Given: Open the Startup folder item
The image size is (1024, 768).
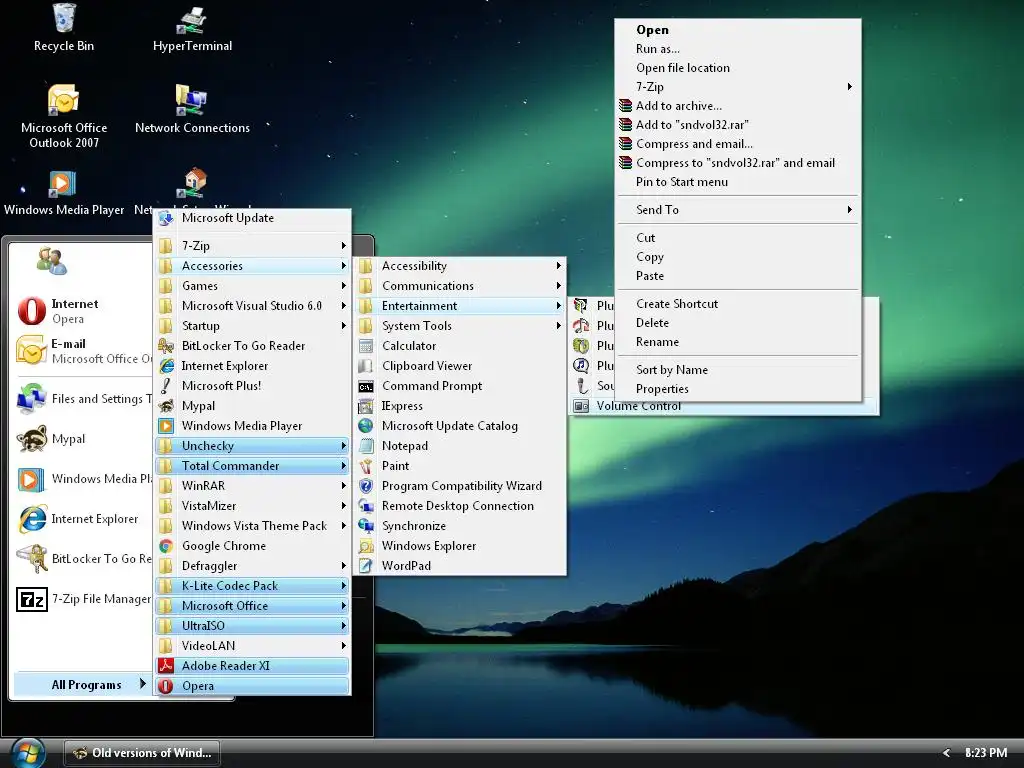Looking at the screenshot, I should point(252,326).
